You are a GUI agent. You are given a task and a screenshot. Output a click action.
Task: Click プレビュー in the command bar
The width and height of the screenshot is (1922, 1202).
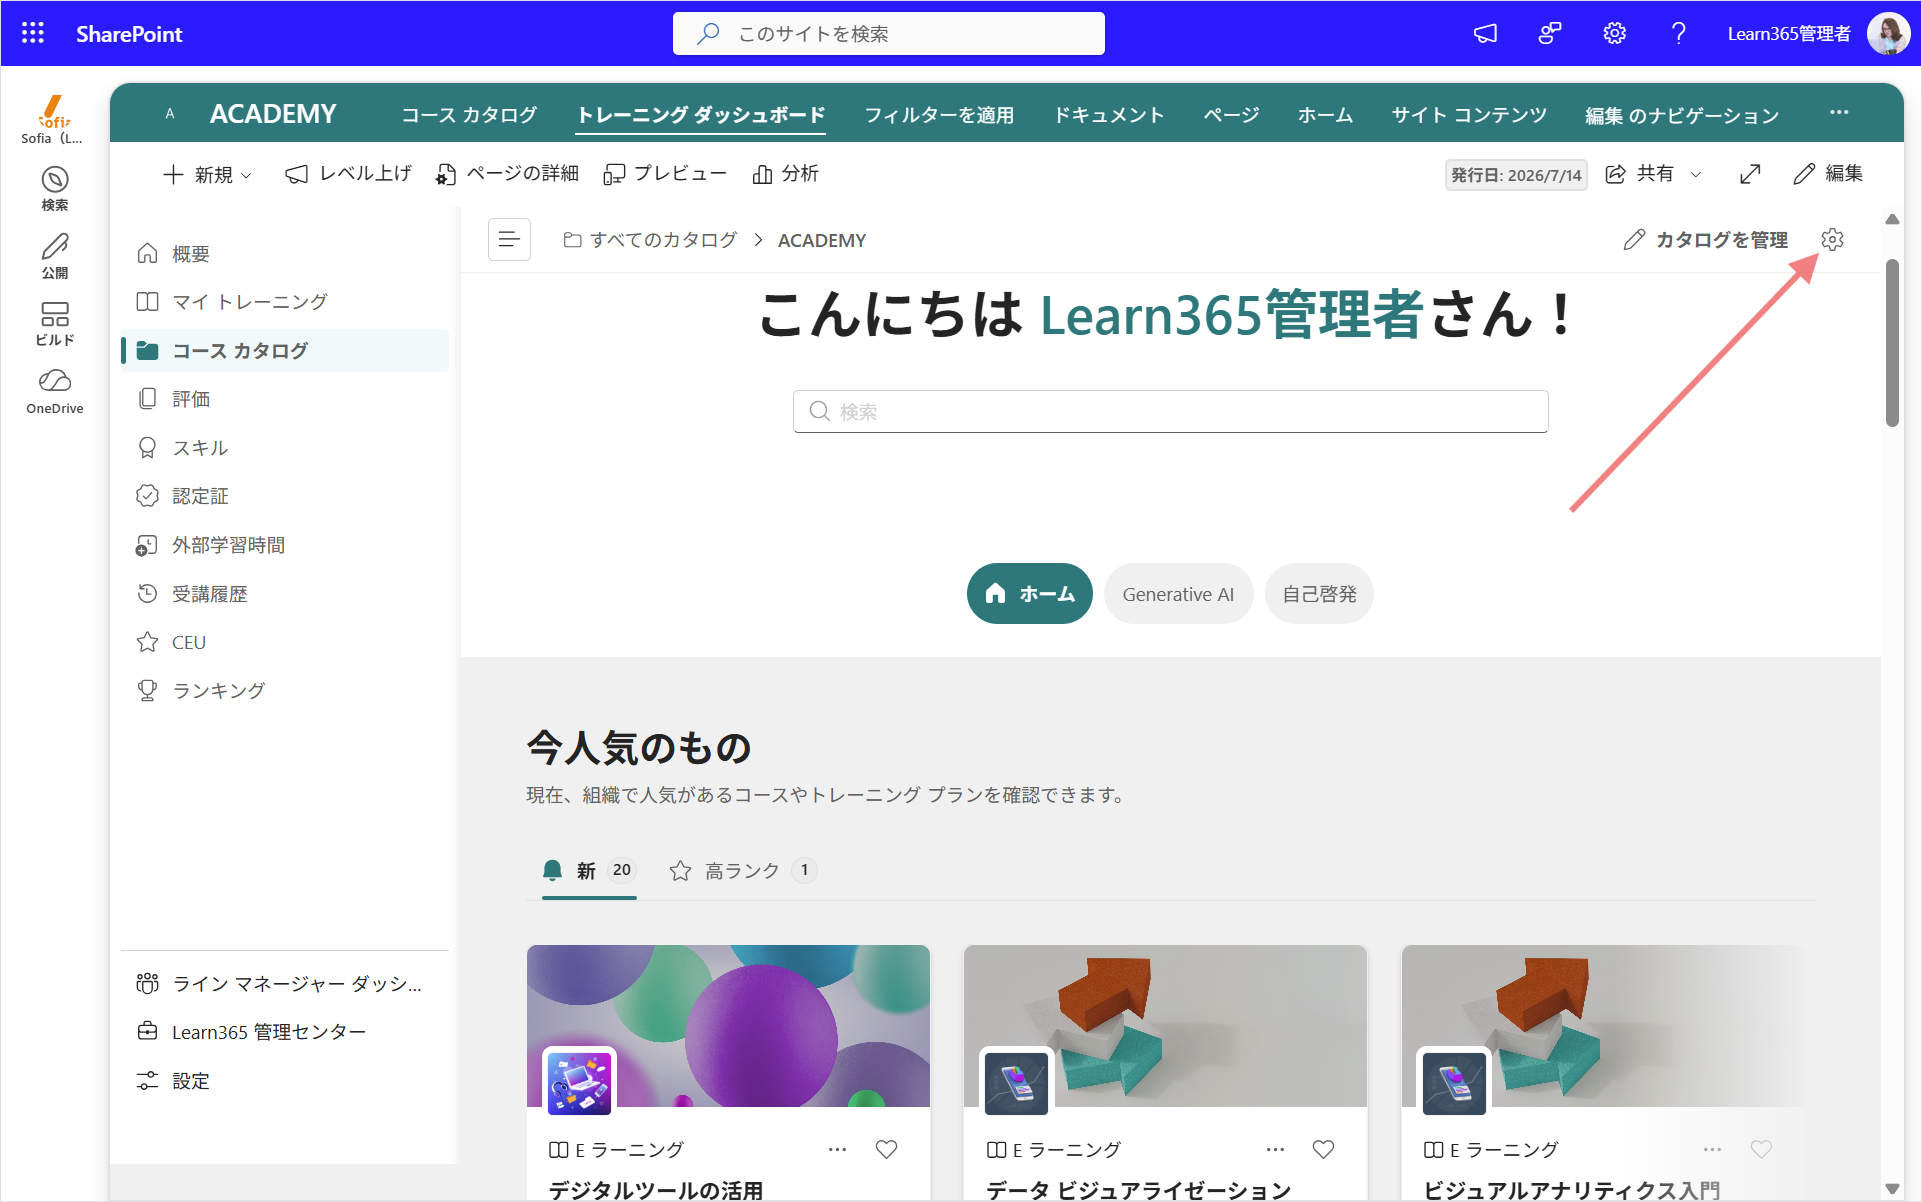(665, 174)
